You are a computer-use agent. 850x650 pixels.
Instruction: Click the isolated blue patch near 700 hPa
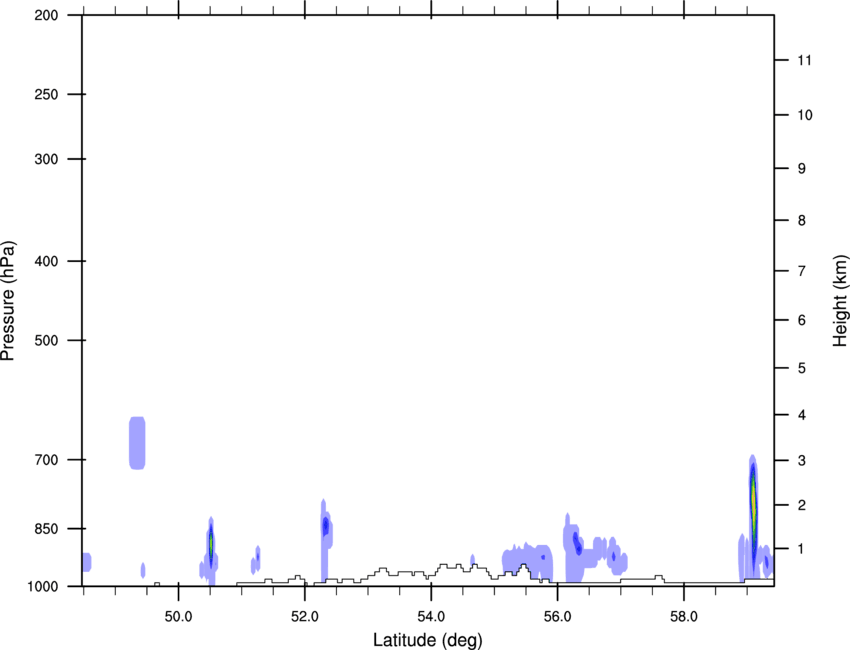pyautogui.click(x=137, y=443)
